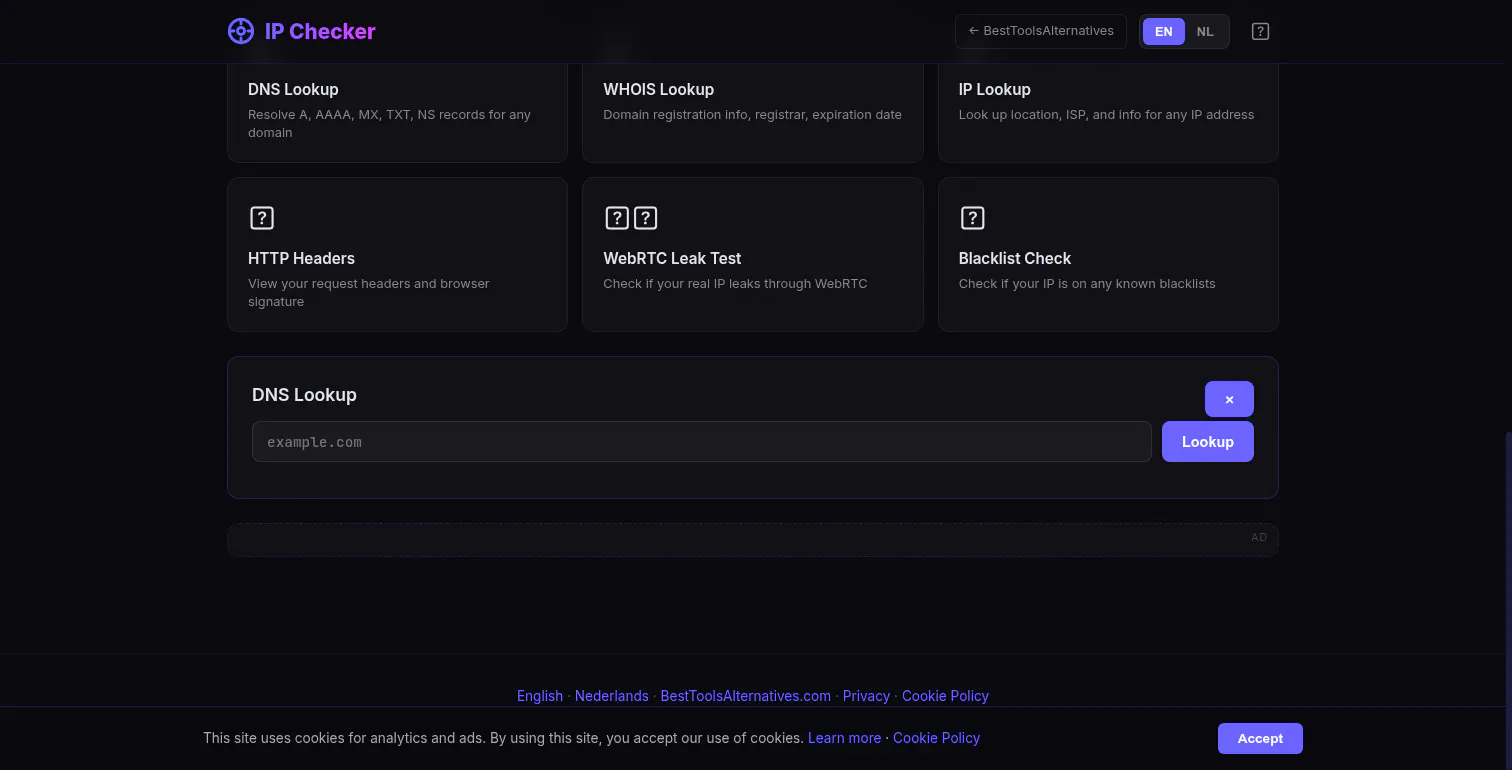This screenshot has width=1512, height=770.
Task: Open the English footer link
Action: pyautogui.click(x=540, y=696)
